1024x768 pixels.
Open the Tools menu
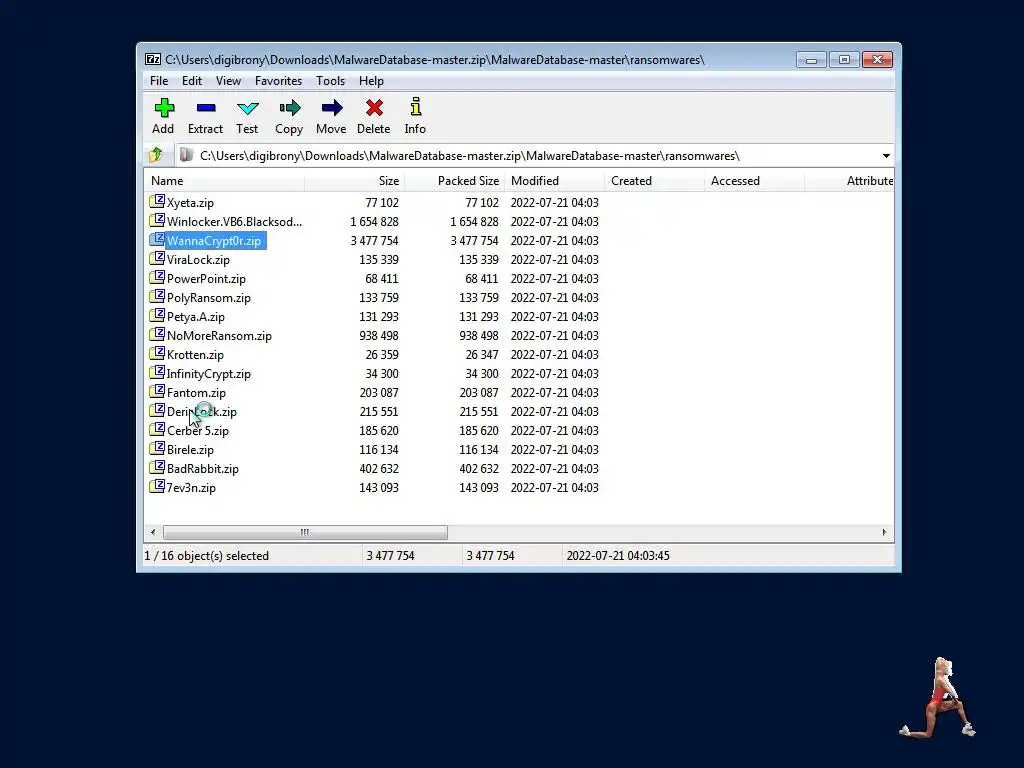(x=330, y=81)
